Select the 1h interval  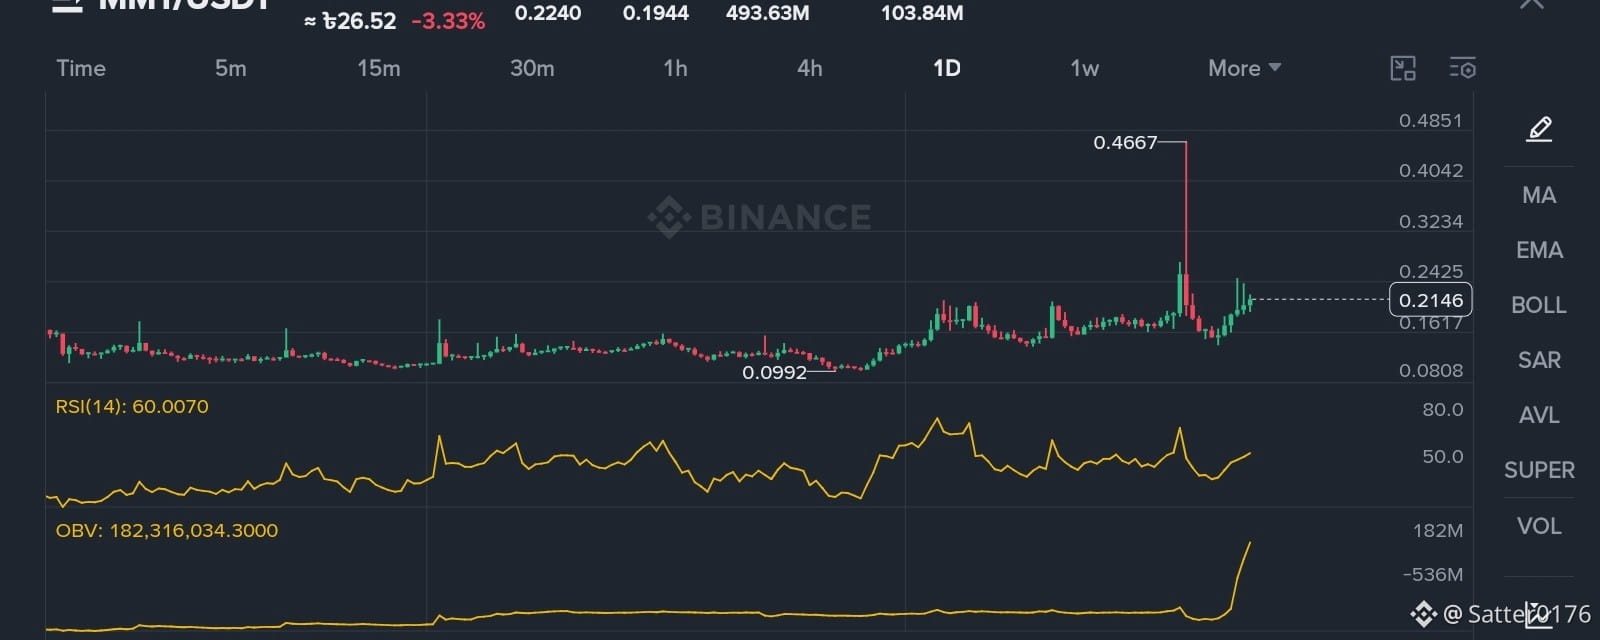(x=675, y=68)
